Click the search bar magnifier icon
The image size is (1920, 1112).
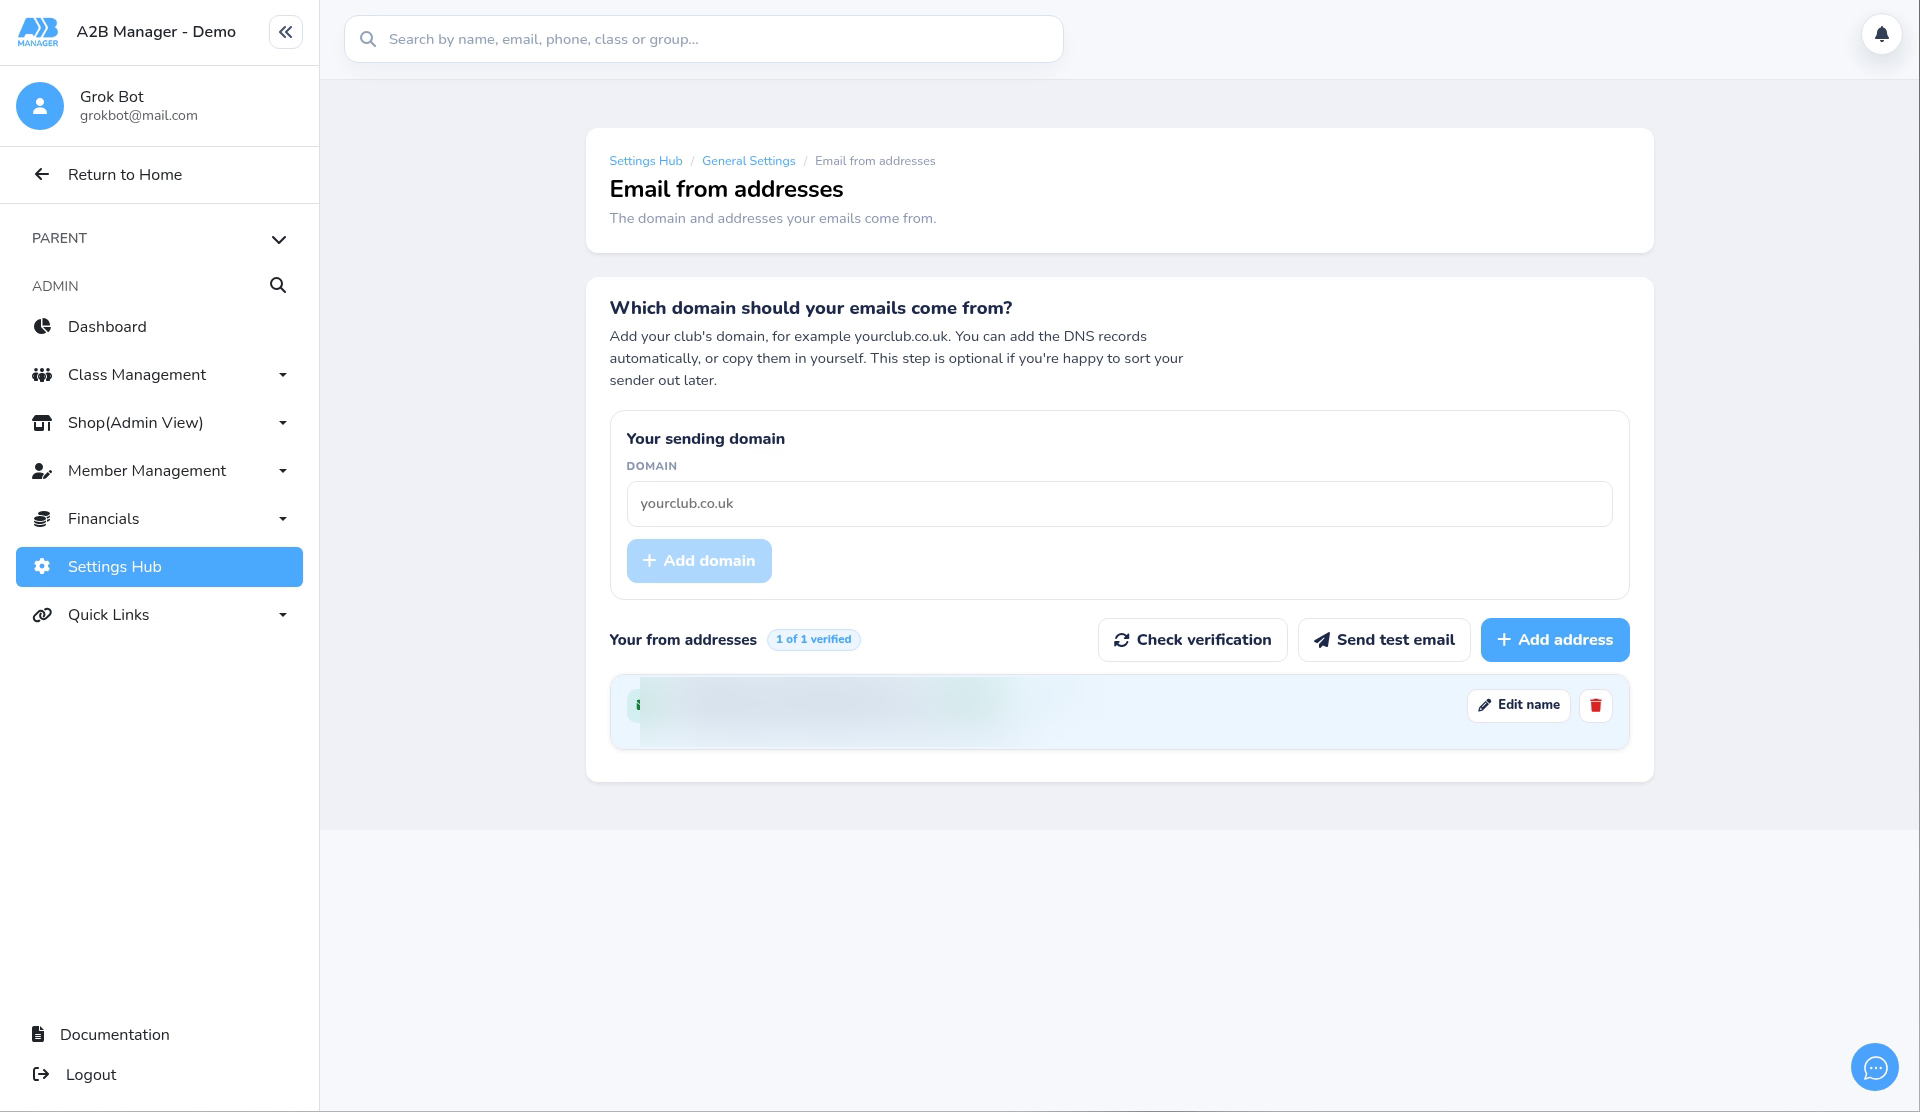pyautogui.click(x=368, y=39)
